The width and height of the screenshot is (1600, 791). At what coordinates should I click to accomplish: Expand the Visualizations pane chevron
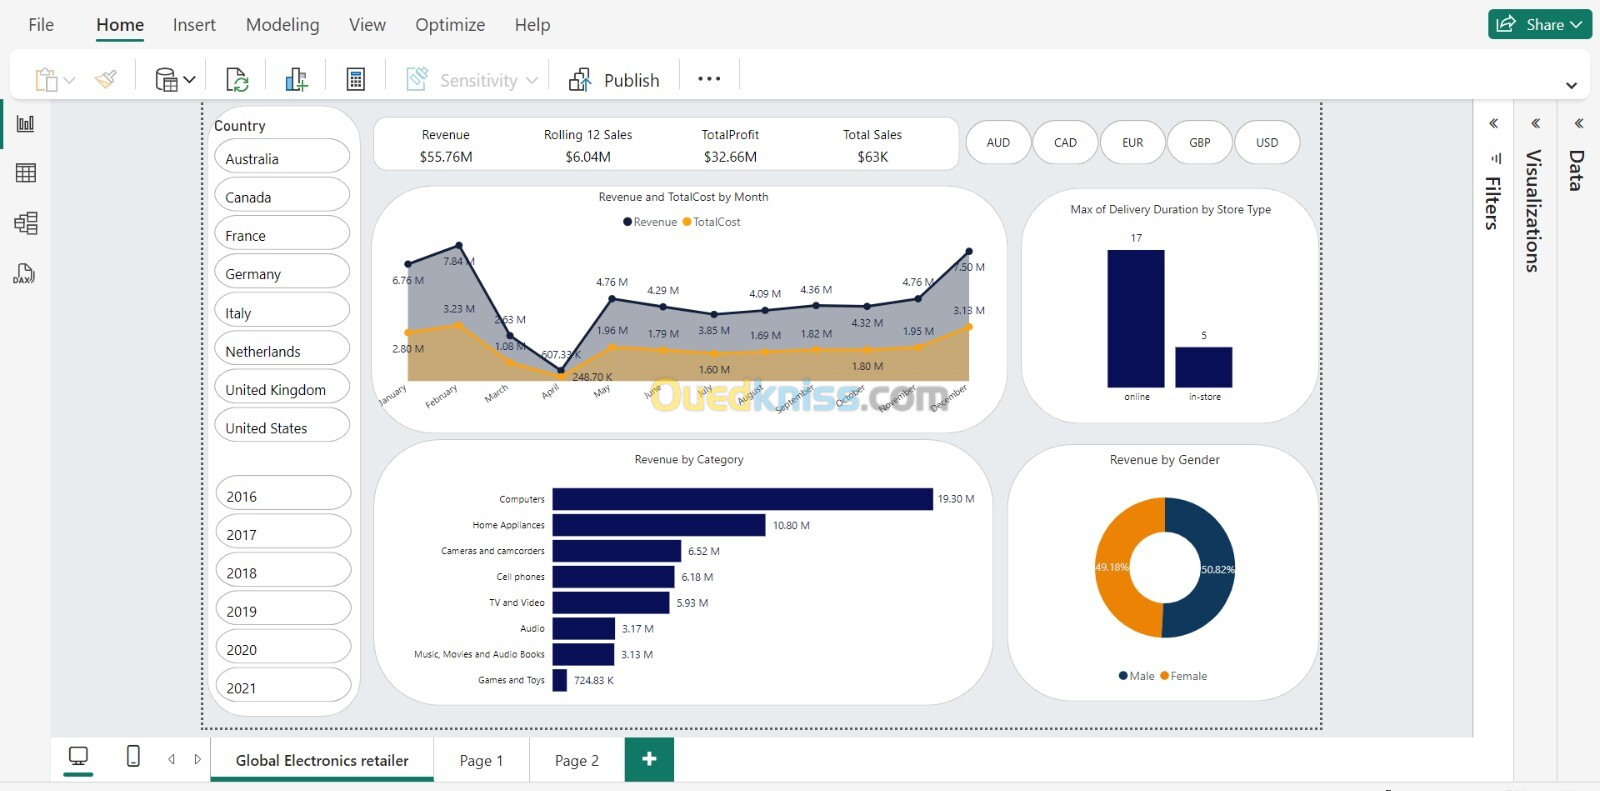[1535, 124]
